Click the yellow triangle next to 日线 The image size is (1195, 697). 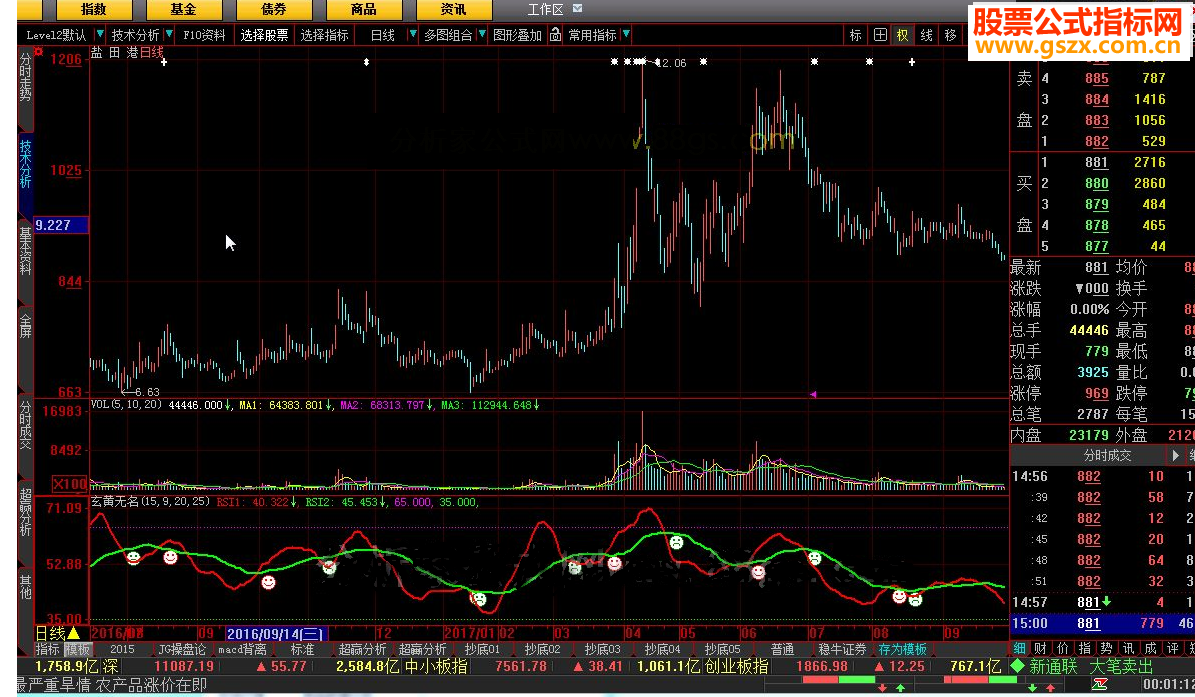click(x=74, y=633)
